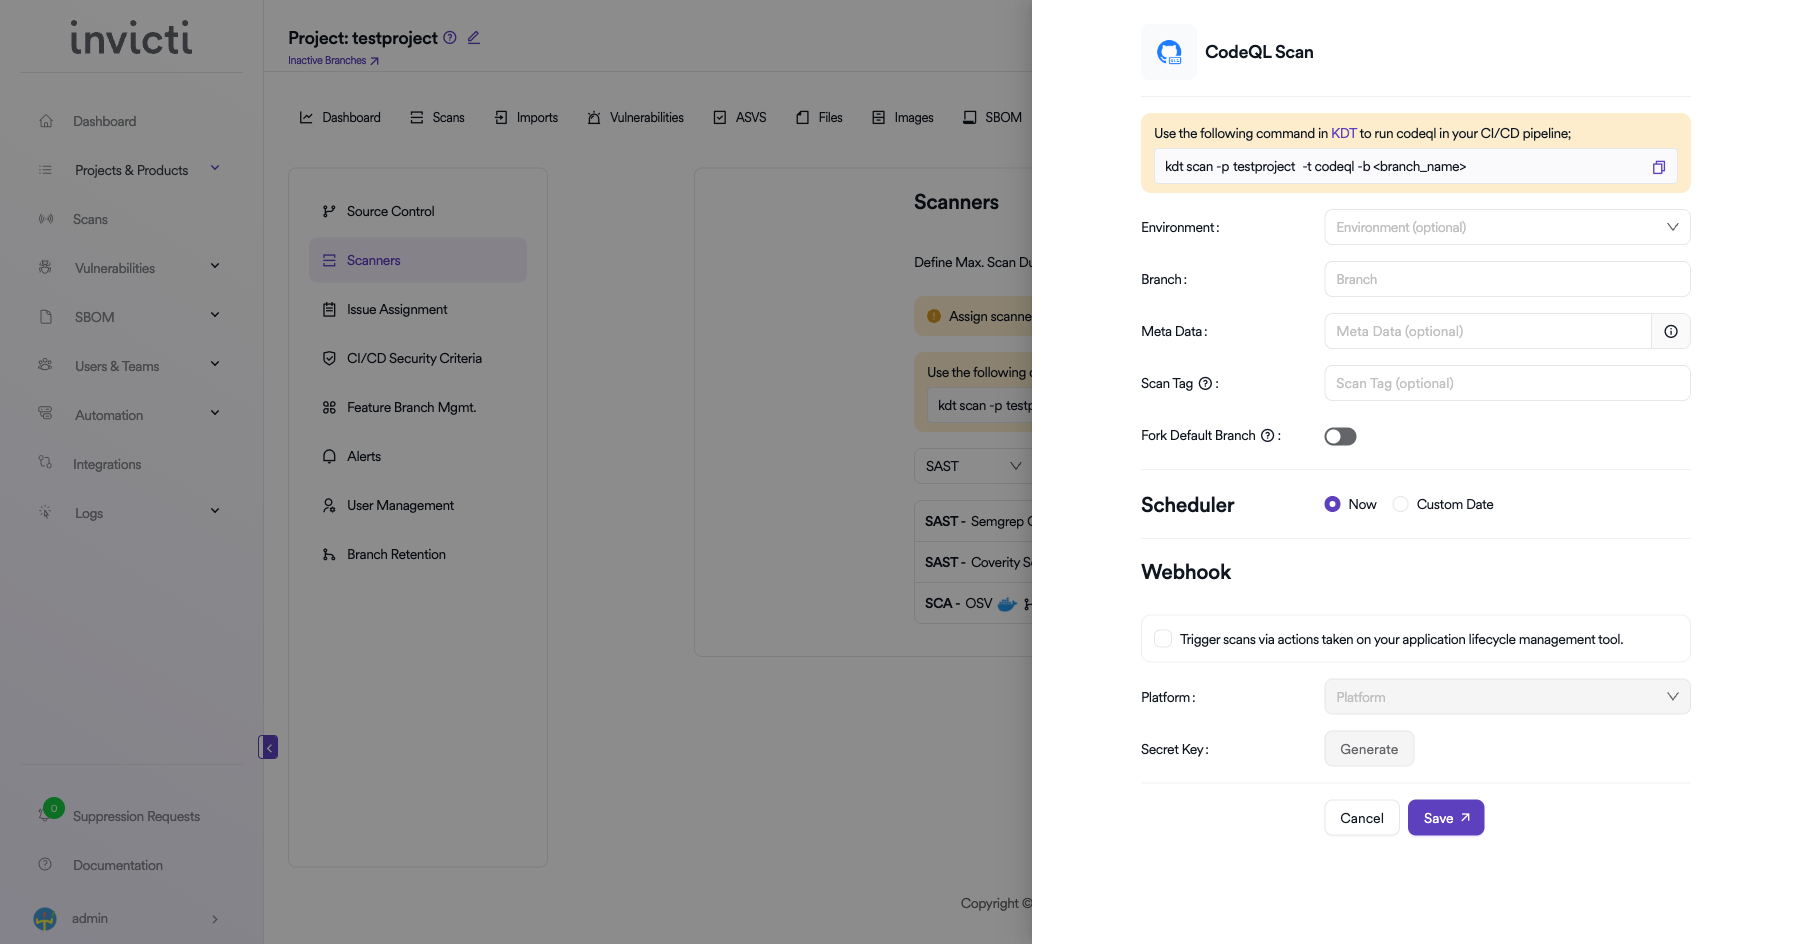
Task: Click the project help question mark icon
Action: [x=450, y=38]
